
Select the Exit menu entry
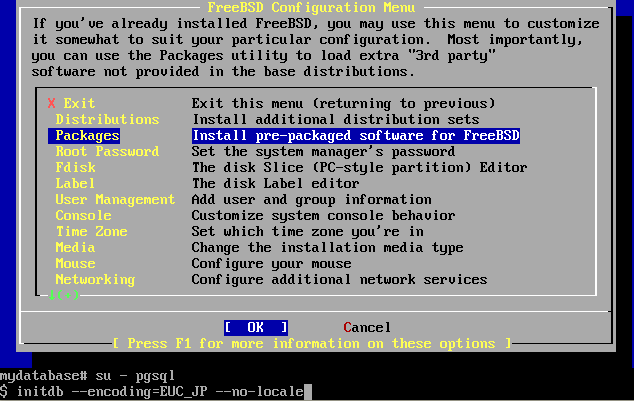(79, 103)
